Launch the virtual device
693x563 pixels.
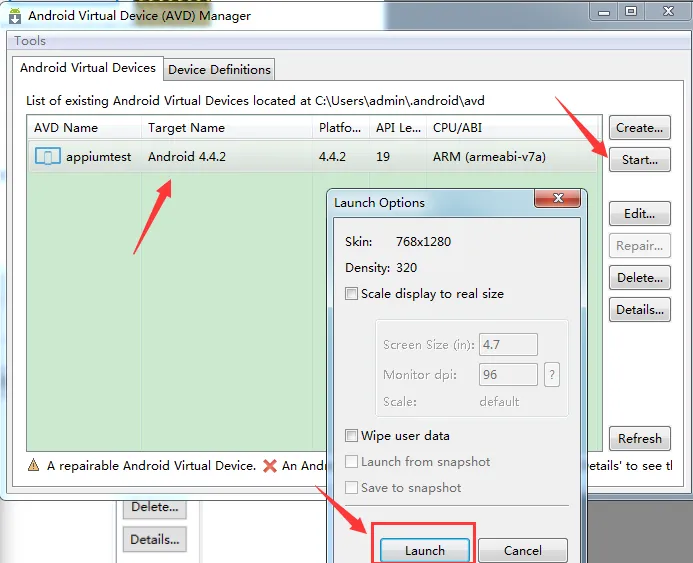click(425, 550)
